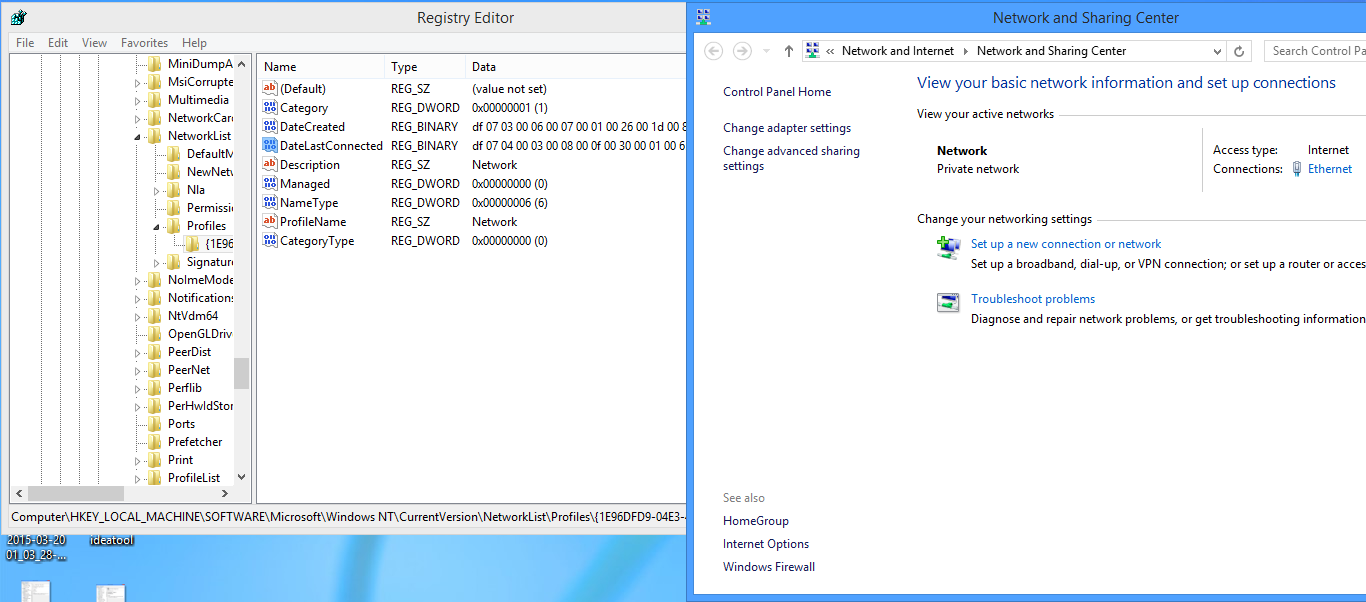Select the CategoryType DWORD value icon
Image resolution: width=1366 pixels, height=602 pixels.
[x=269, y=241]
